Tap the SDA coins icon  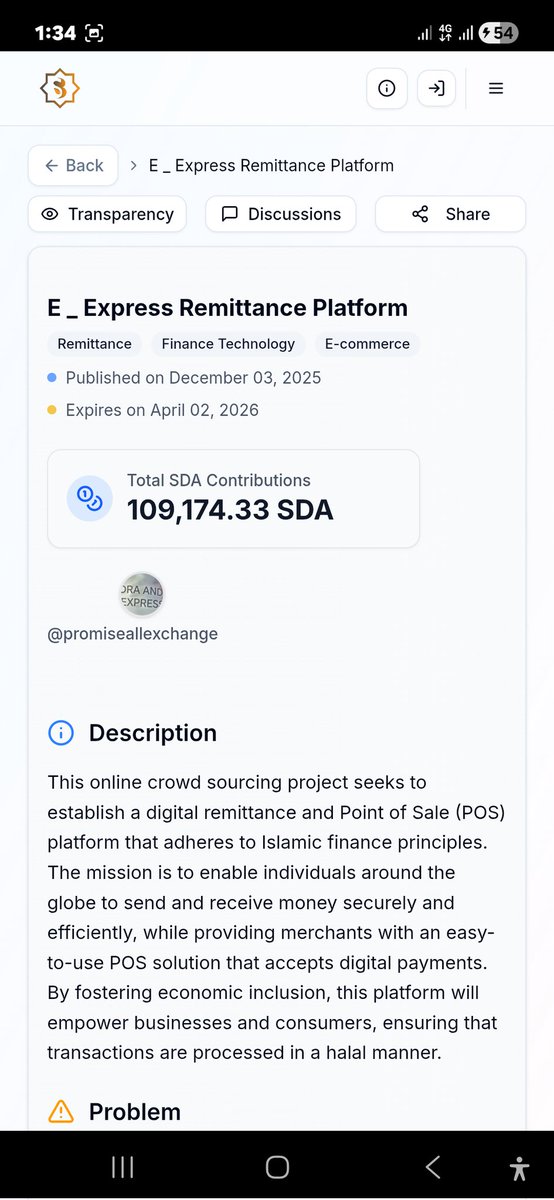90,498
